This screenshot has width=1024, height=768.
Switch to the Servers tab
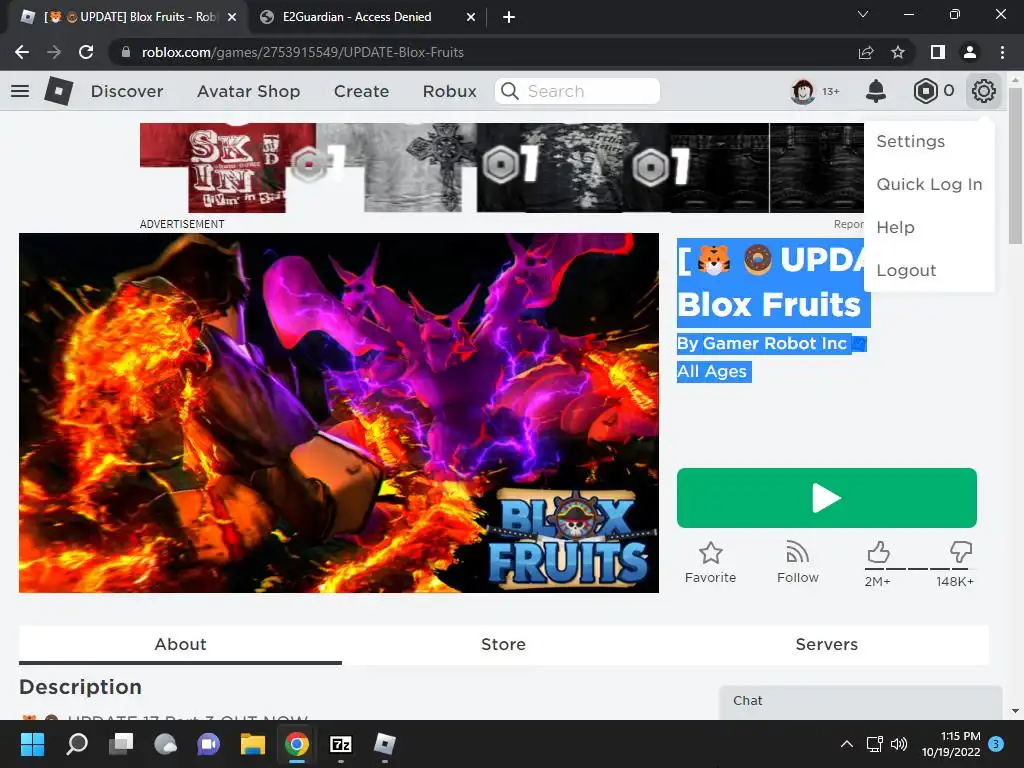[827, 645]
